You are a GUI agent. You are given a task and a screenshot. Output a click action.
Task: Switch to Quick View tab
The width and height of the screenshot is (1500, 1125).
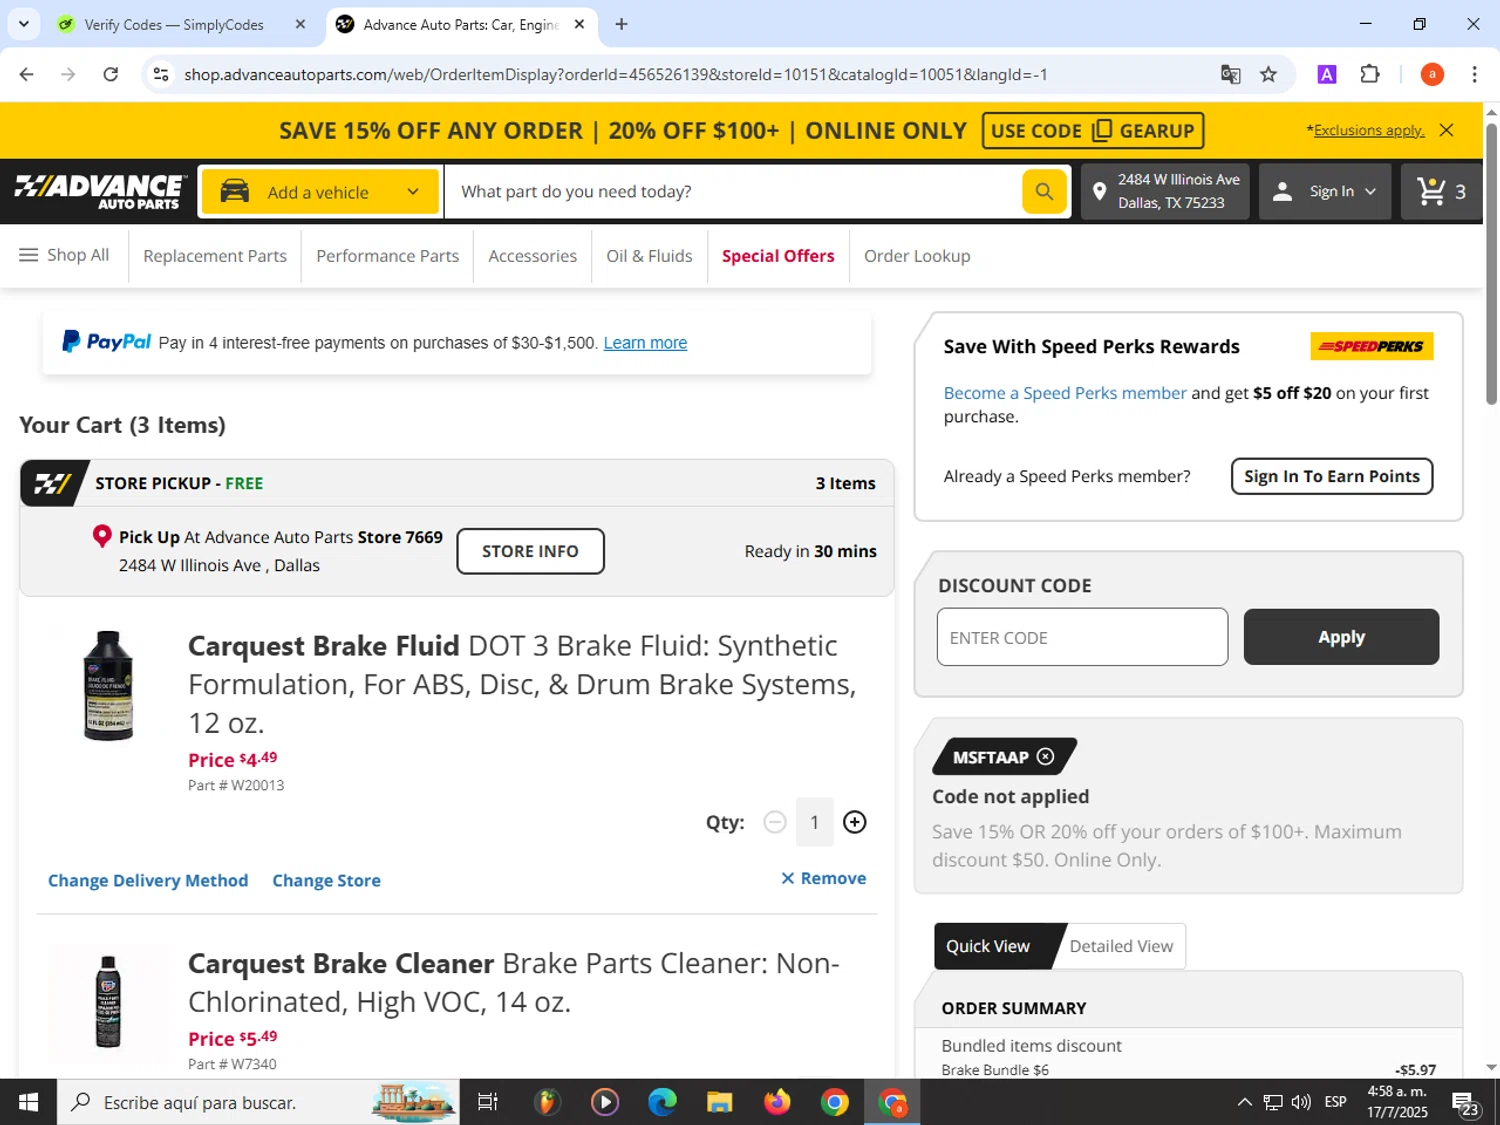[x=988, y=946]
